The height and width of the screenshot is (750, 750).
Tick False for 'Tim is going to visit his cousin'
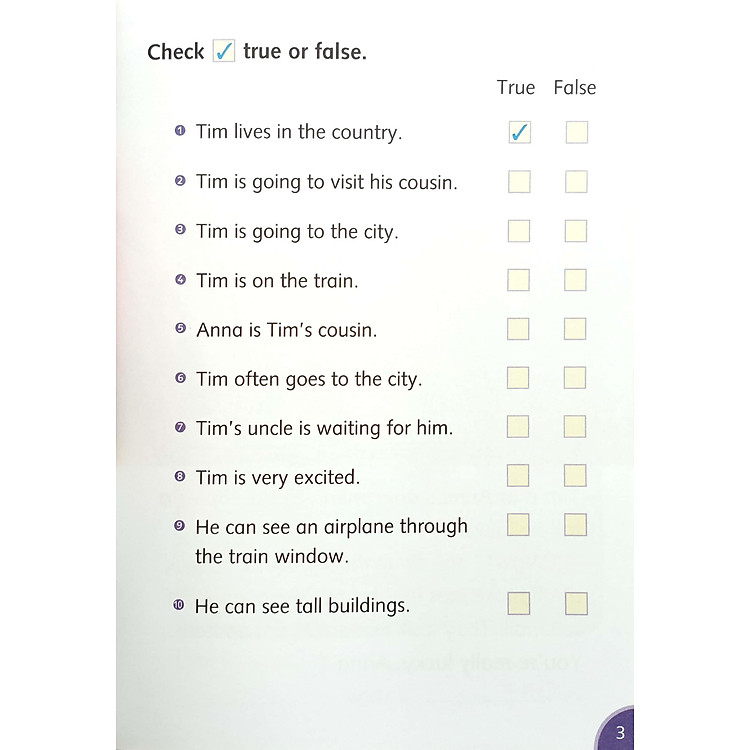click(x=576, y=182)
